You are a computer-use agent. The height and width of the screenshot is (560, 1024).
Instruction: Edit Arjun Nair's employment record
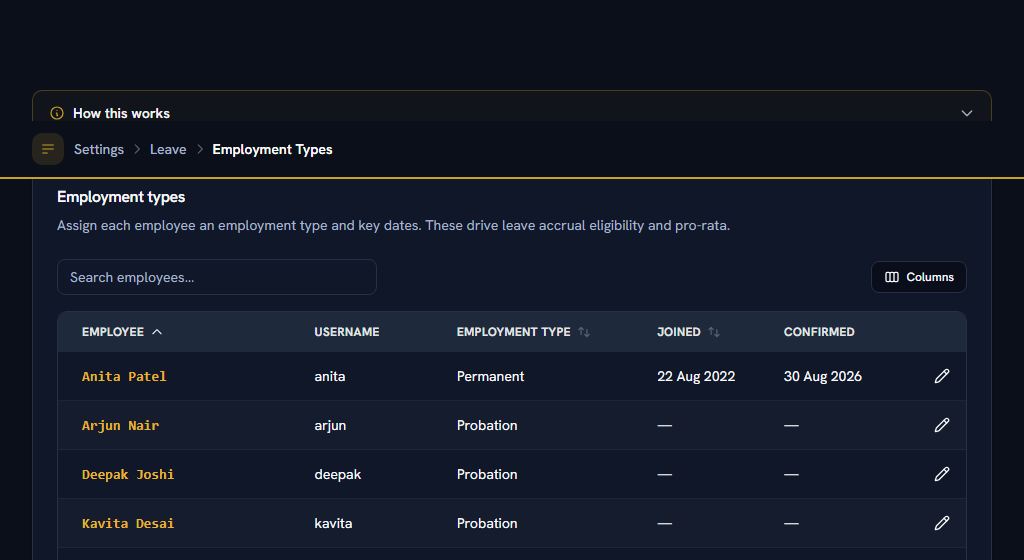941,425
